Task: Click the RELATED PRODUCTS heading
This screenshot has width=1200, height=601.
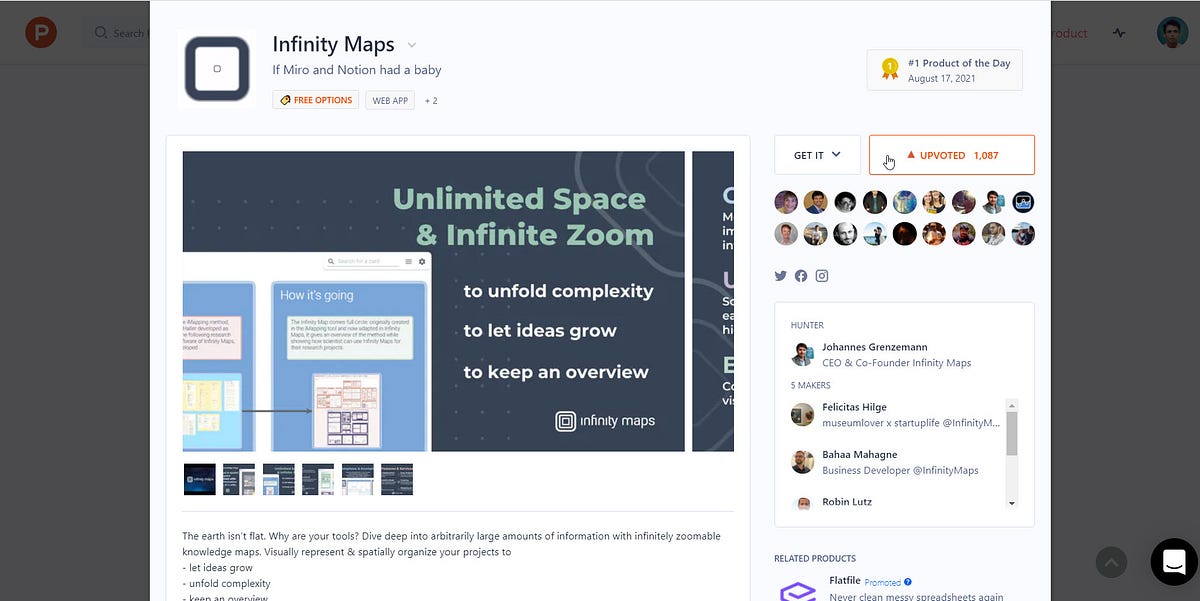Action: click(x=815, y=558)
